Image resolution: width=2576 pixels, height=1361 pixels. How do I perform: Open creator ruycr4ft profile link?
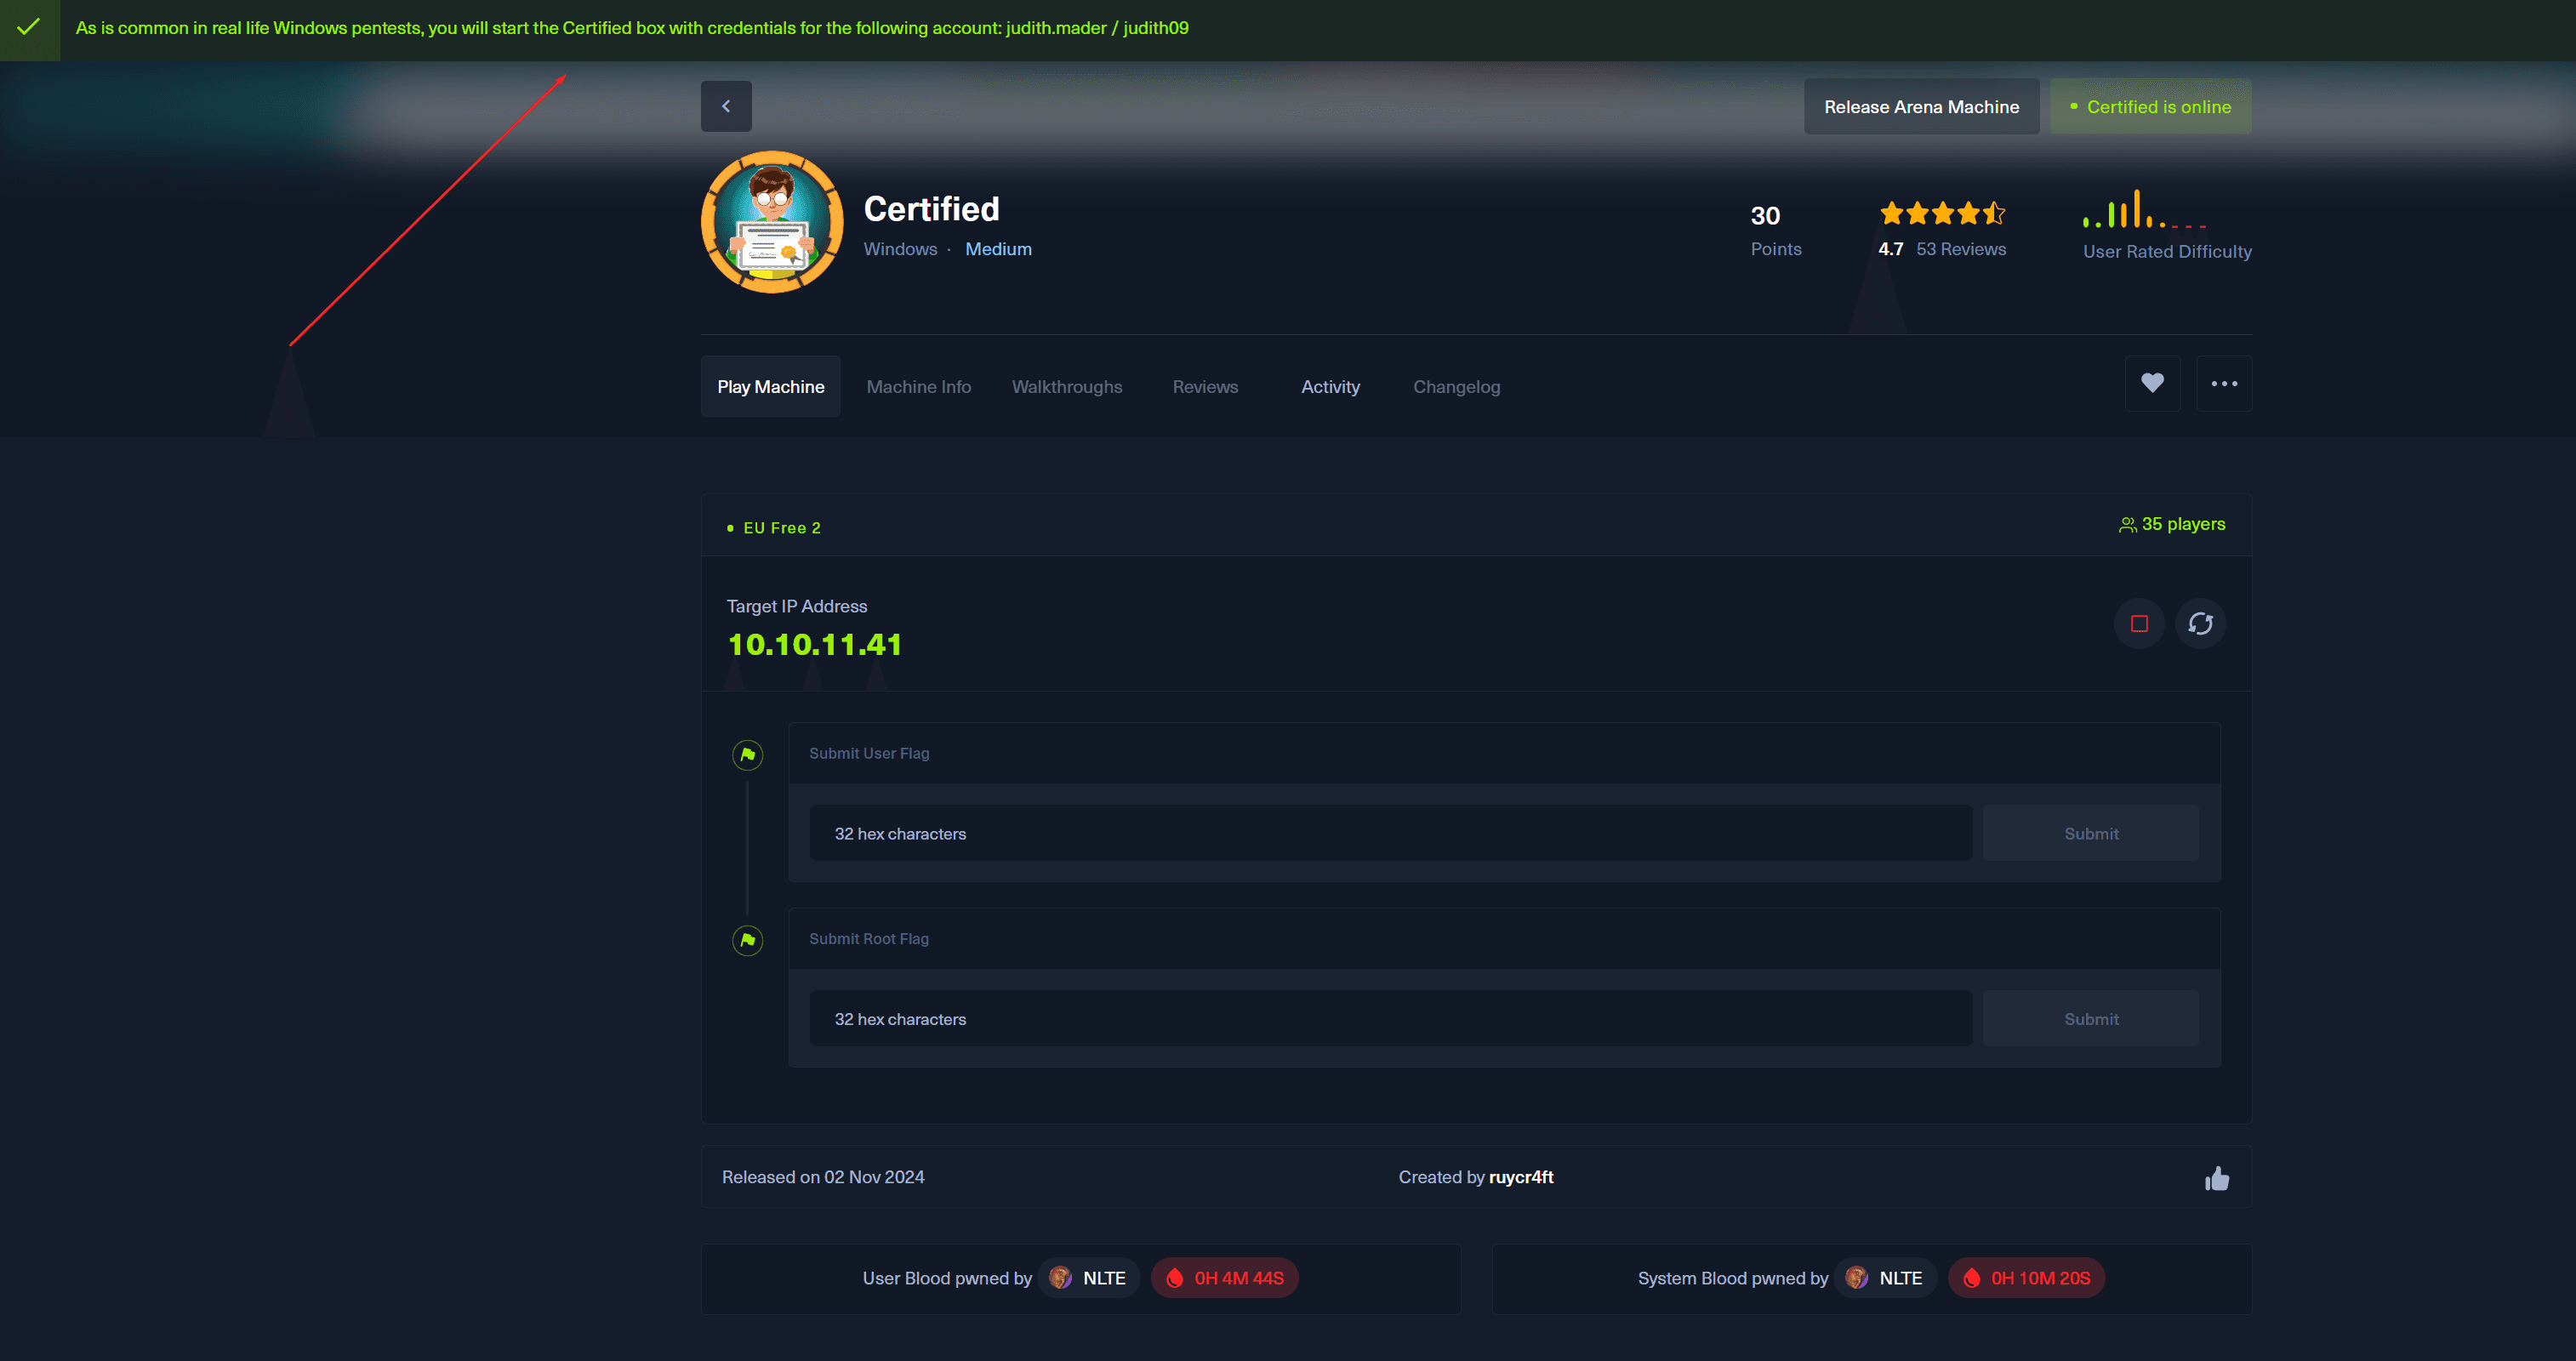click(1520, 1177)
